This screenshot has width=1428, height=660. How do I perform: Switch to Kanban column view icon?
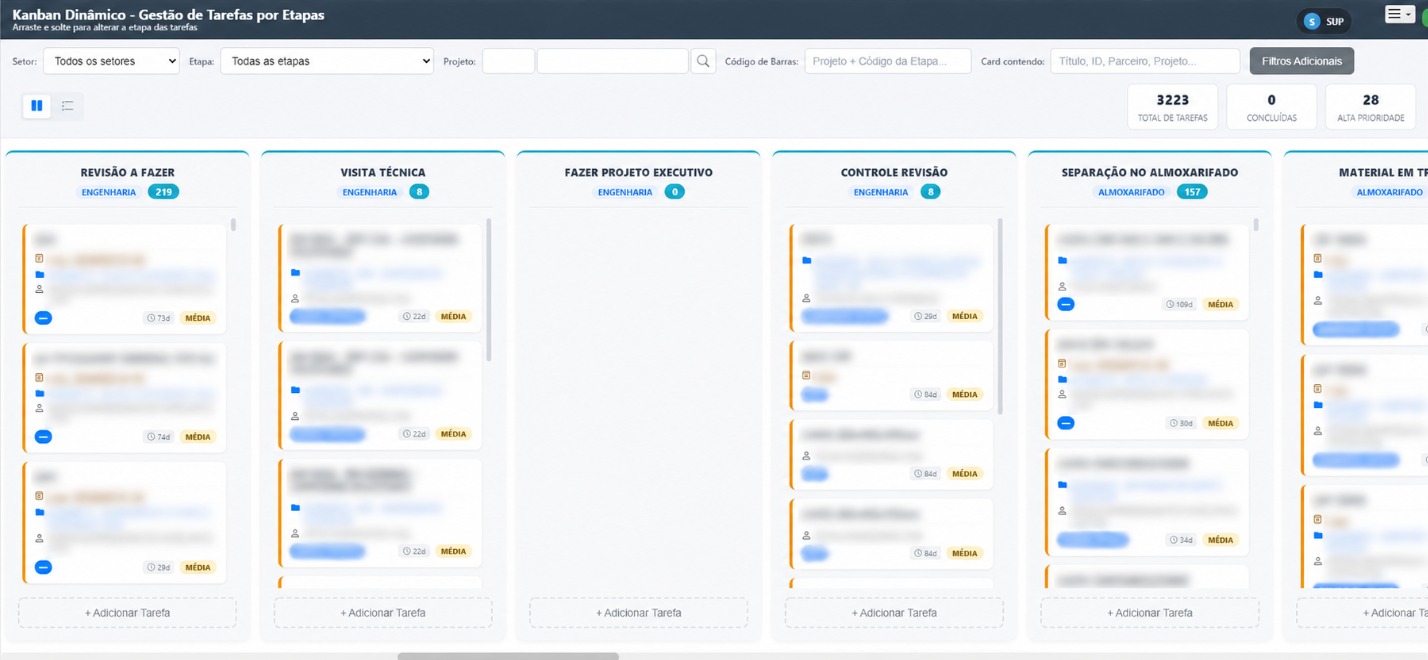click(37, 105)
